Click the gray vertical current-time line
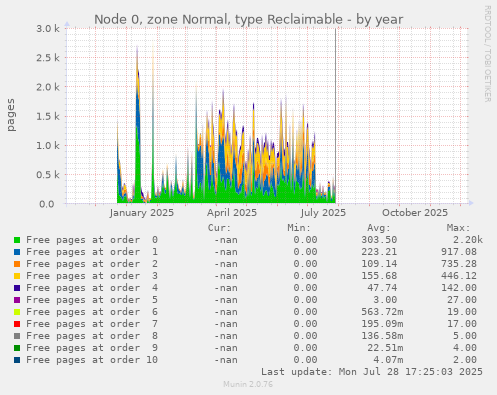 click(x=336, y=116)
